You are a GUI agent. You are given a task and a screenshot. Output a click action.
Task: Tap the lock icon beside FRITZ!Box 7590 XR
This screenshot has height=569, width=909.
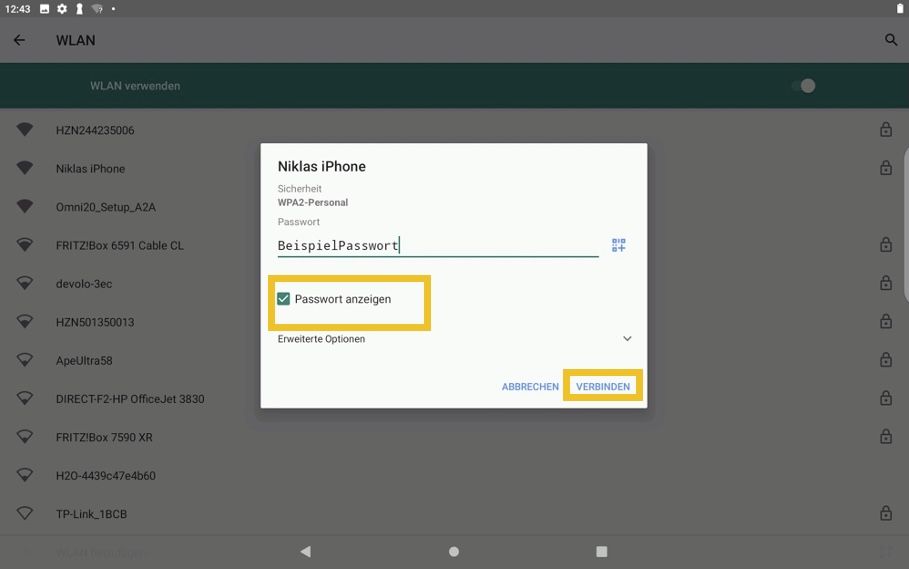point(885,437)
